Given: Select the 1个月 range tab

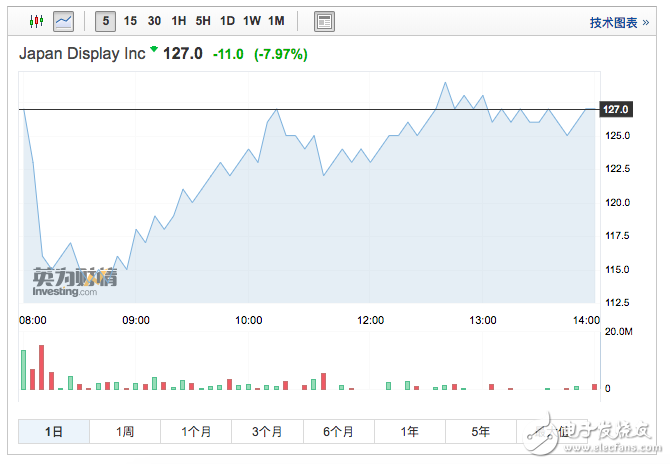Looking at the screenshot, I should [x=196, y=432].
